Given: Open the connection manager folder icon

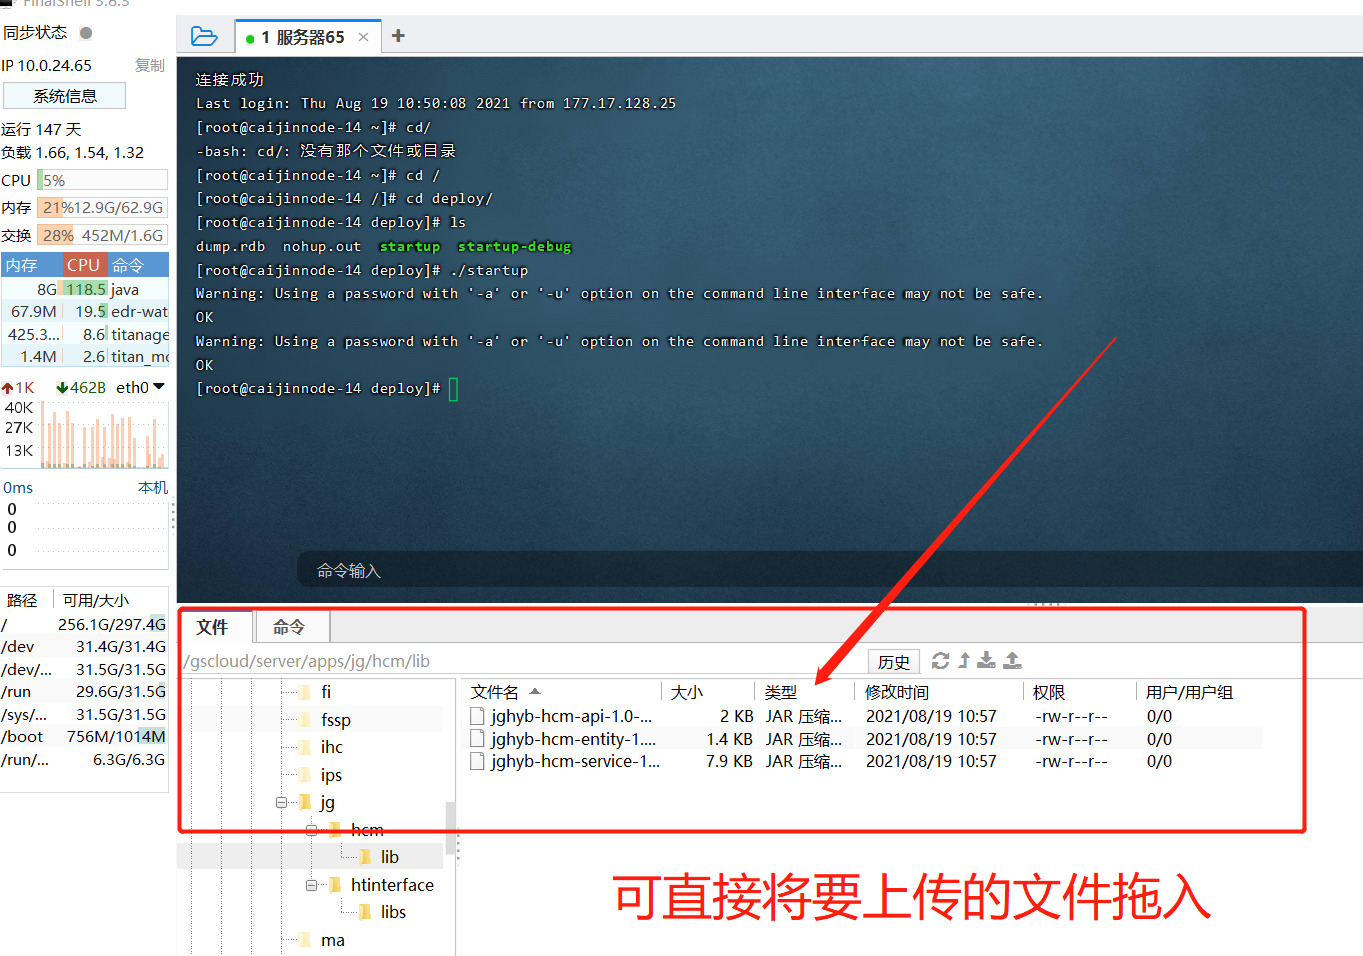Looking at the screenshot, I should pyautogui.click(x=204, y=35).
